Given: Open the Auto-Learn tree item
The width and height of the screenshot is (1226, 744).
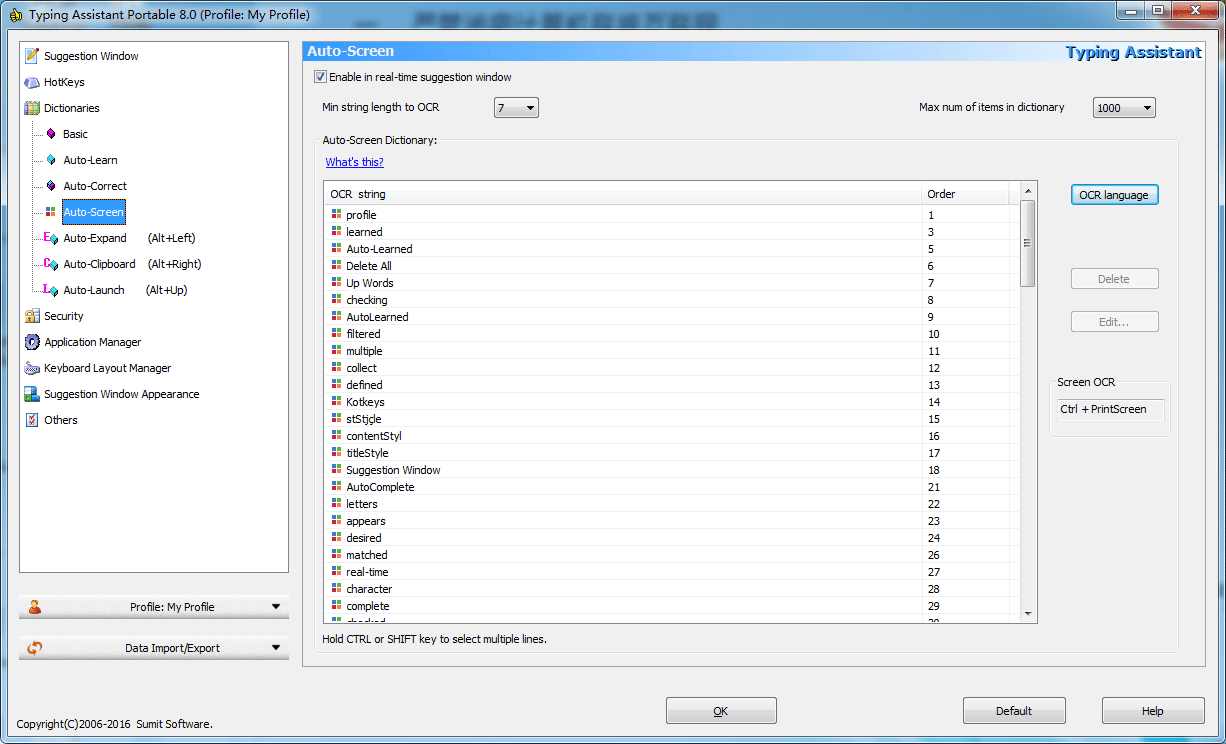Looking at the screenshot, I should tap(90, 160).
